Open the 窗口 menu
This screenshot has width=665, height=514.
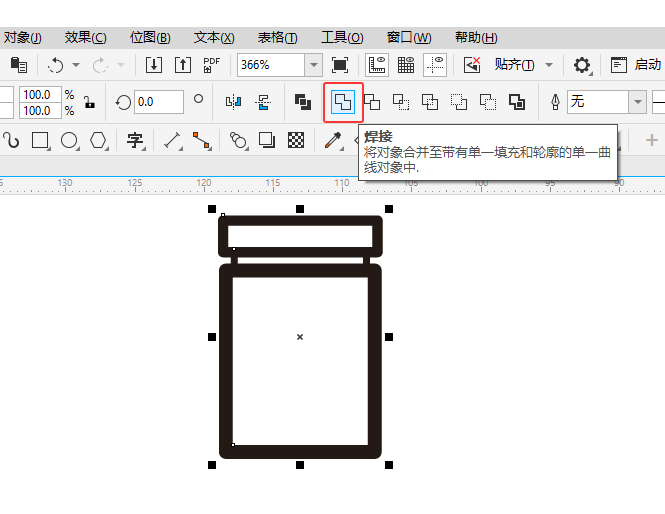tap(409, 38)
